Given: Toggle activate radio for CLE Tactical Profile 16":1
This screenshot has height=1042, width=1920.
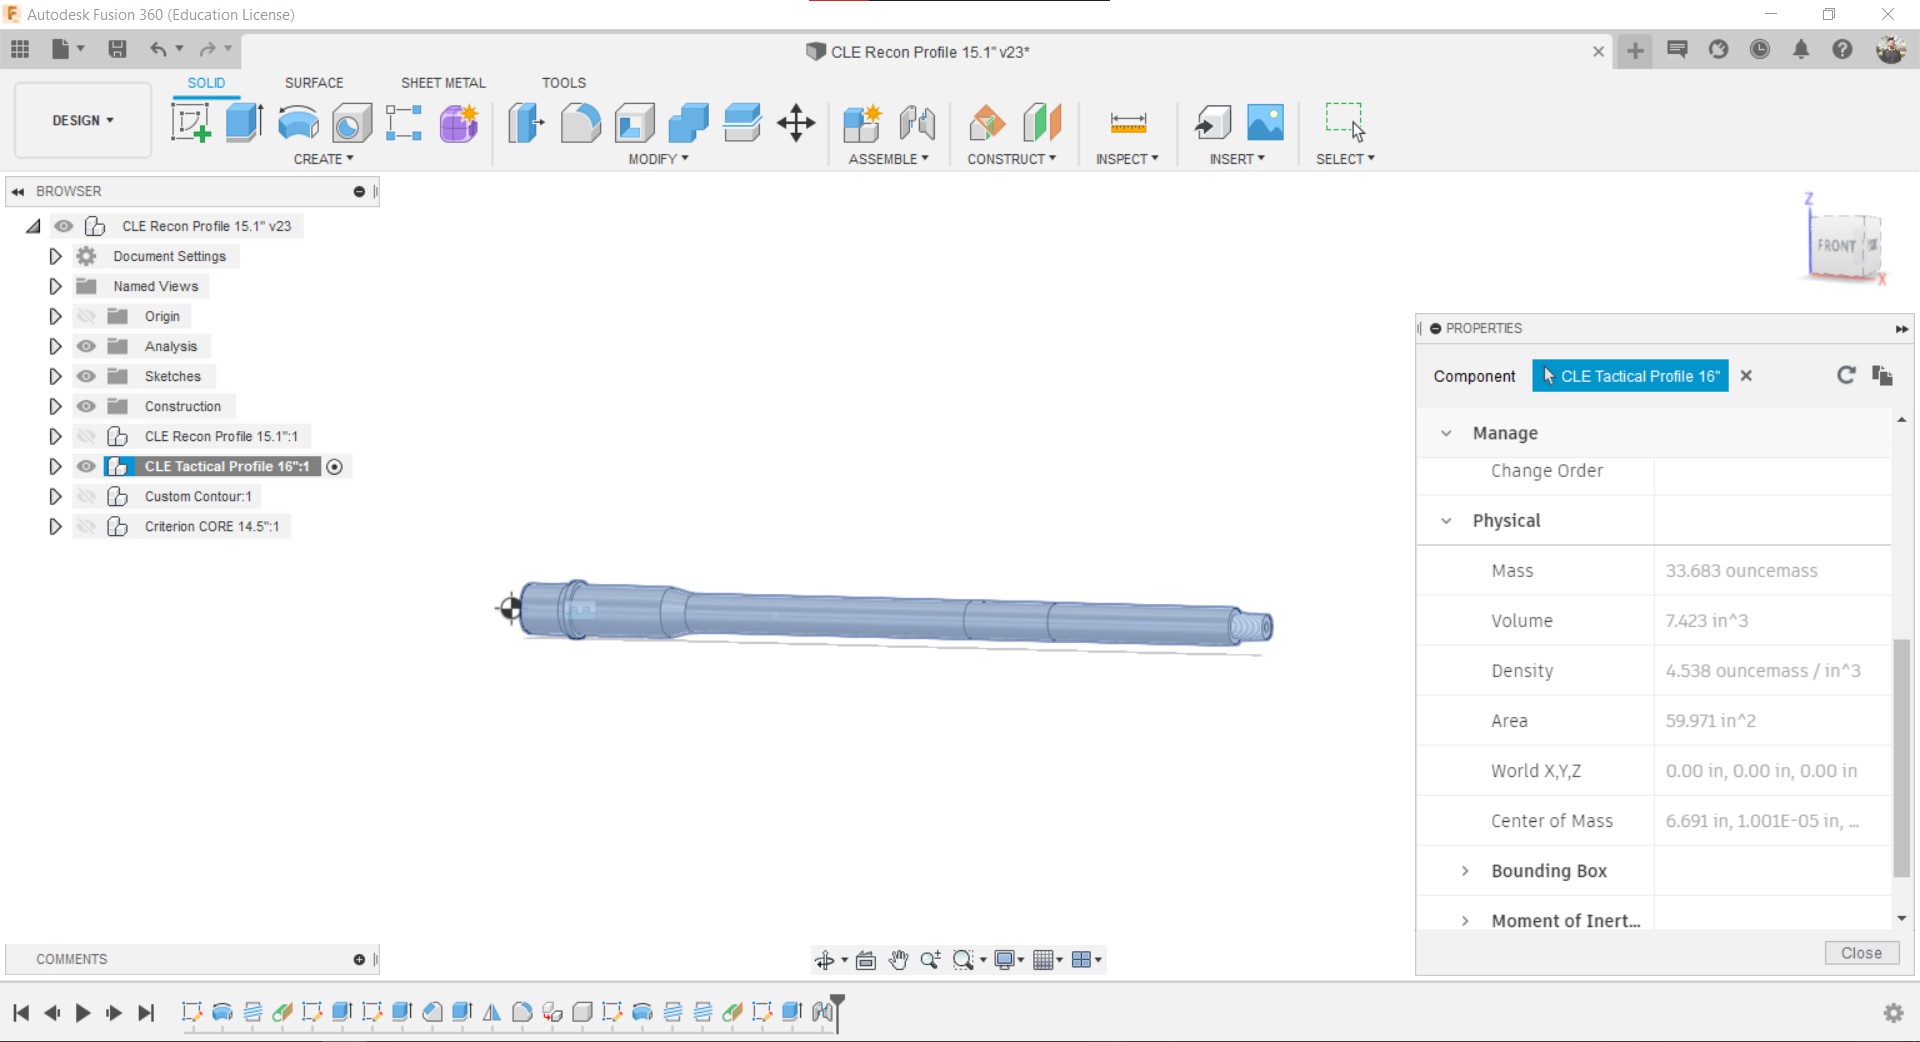Looking at the screenshot, I should pos(335,467).
